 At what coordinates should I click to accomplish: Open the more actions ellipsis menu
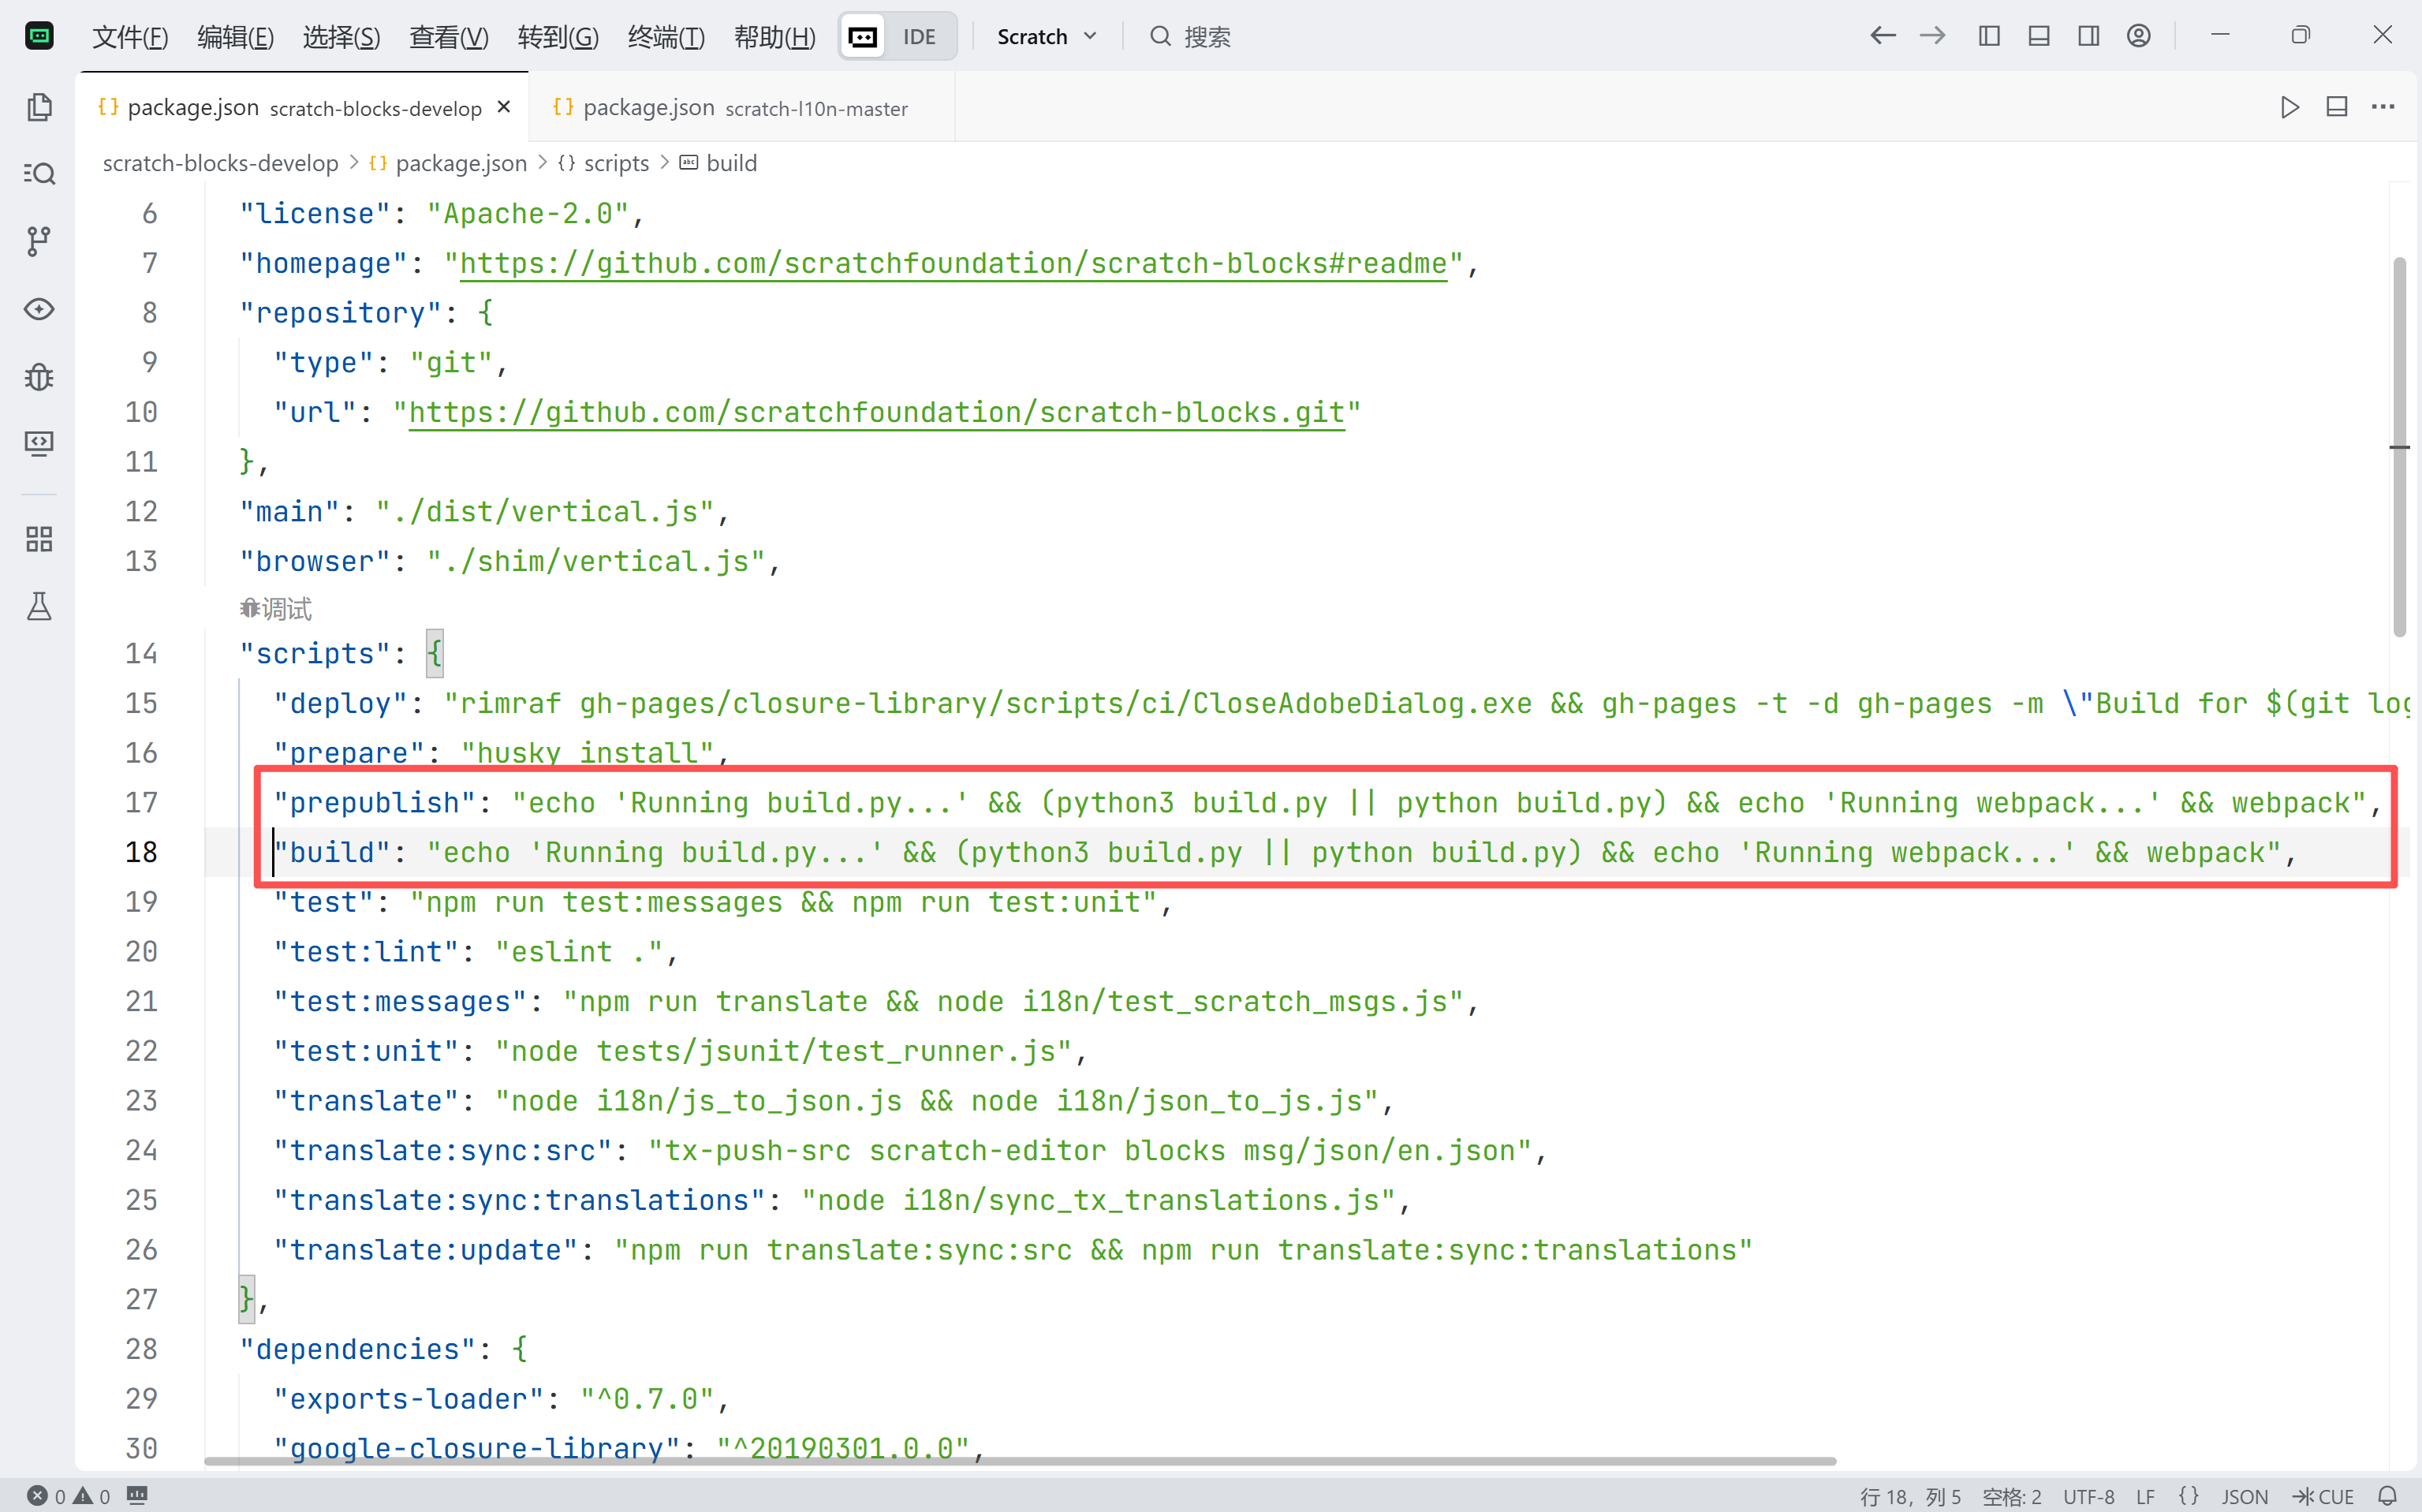point(2383,107)
